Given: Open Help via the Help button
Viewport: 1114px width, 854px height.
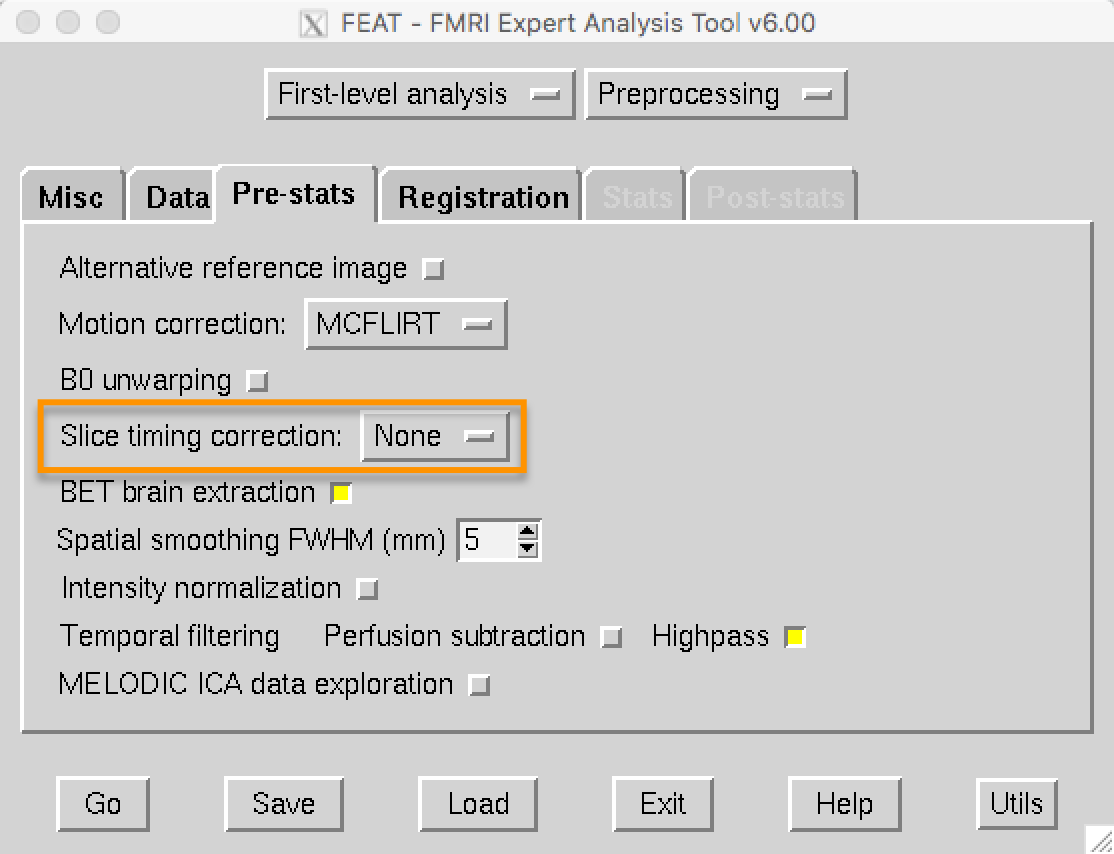Looking at the screenshot, I should [x=845, y=804].
